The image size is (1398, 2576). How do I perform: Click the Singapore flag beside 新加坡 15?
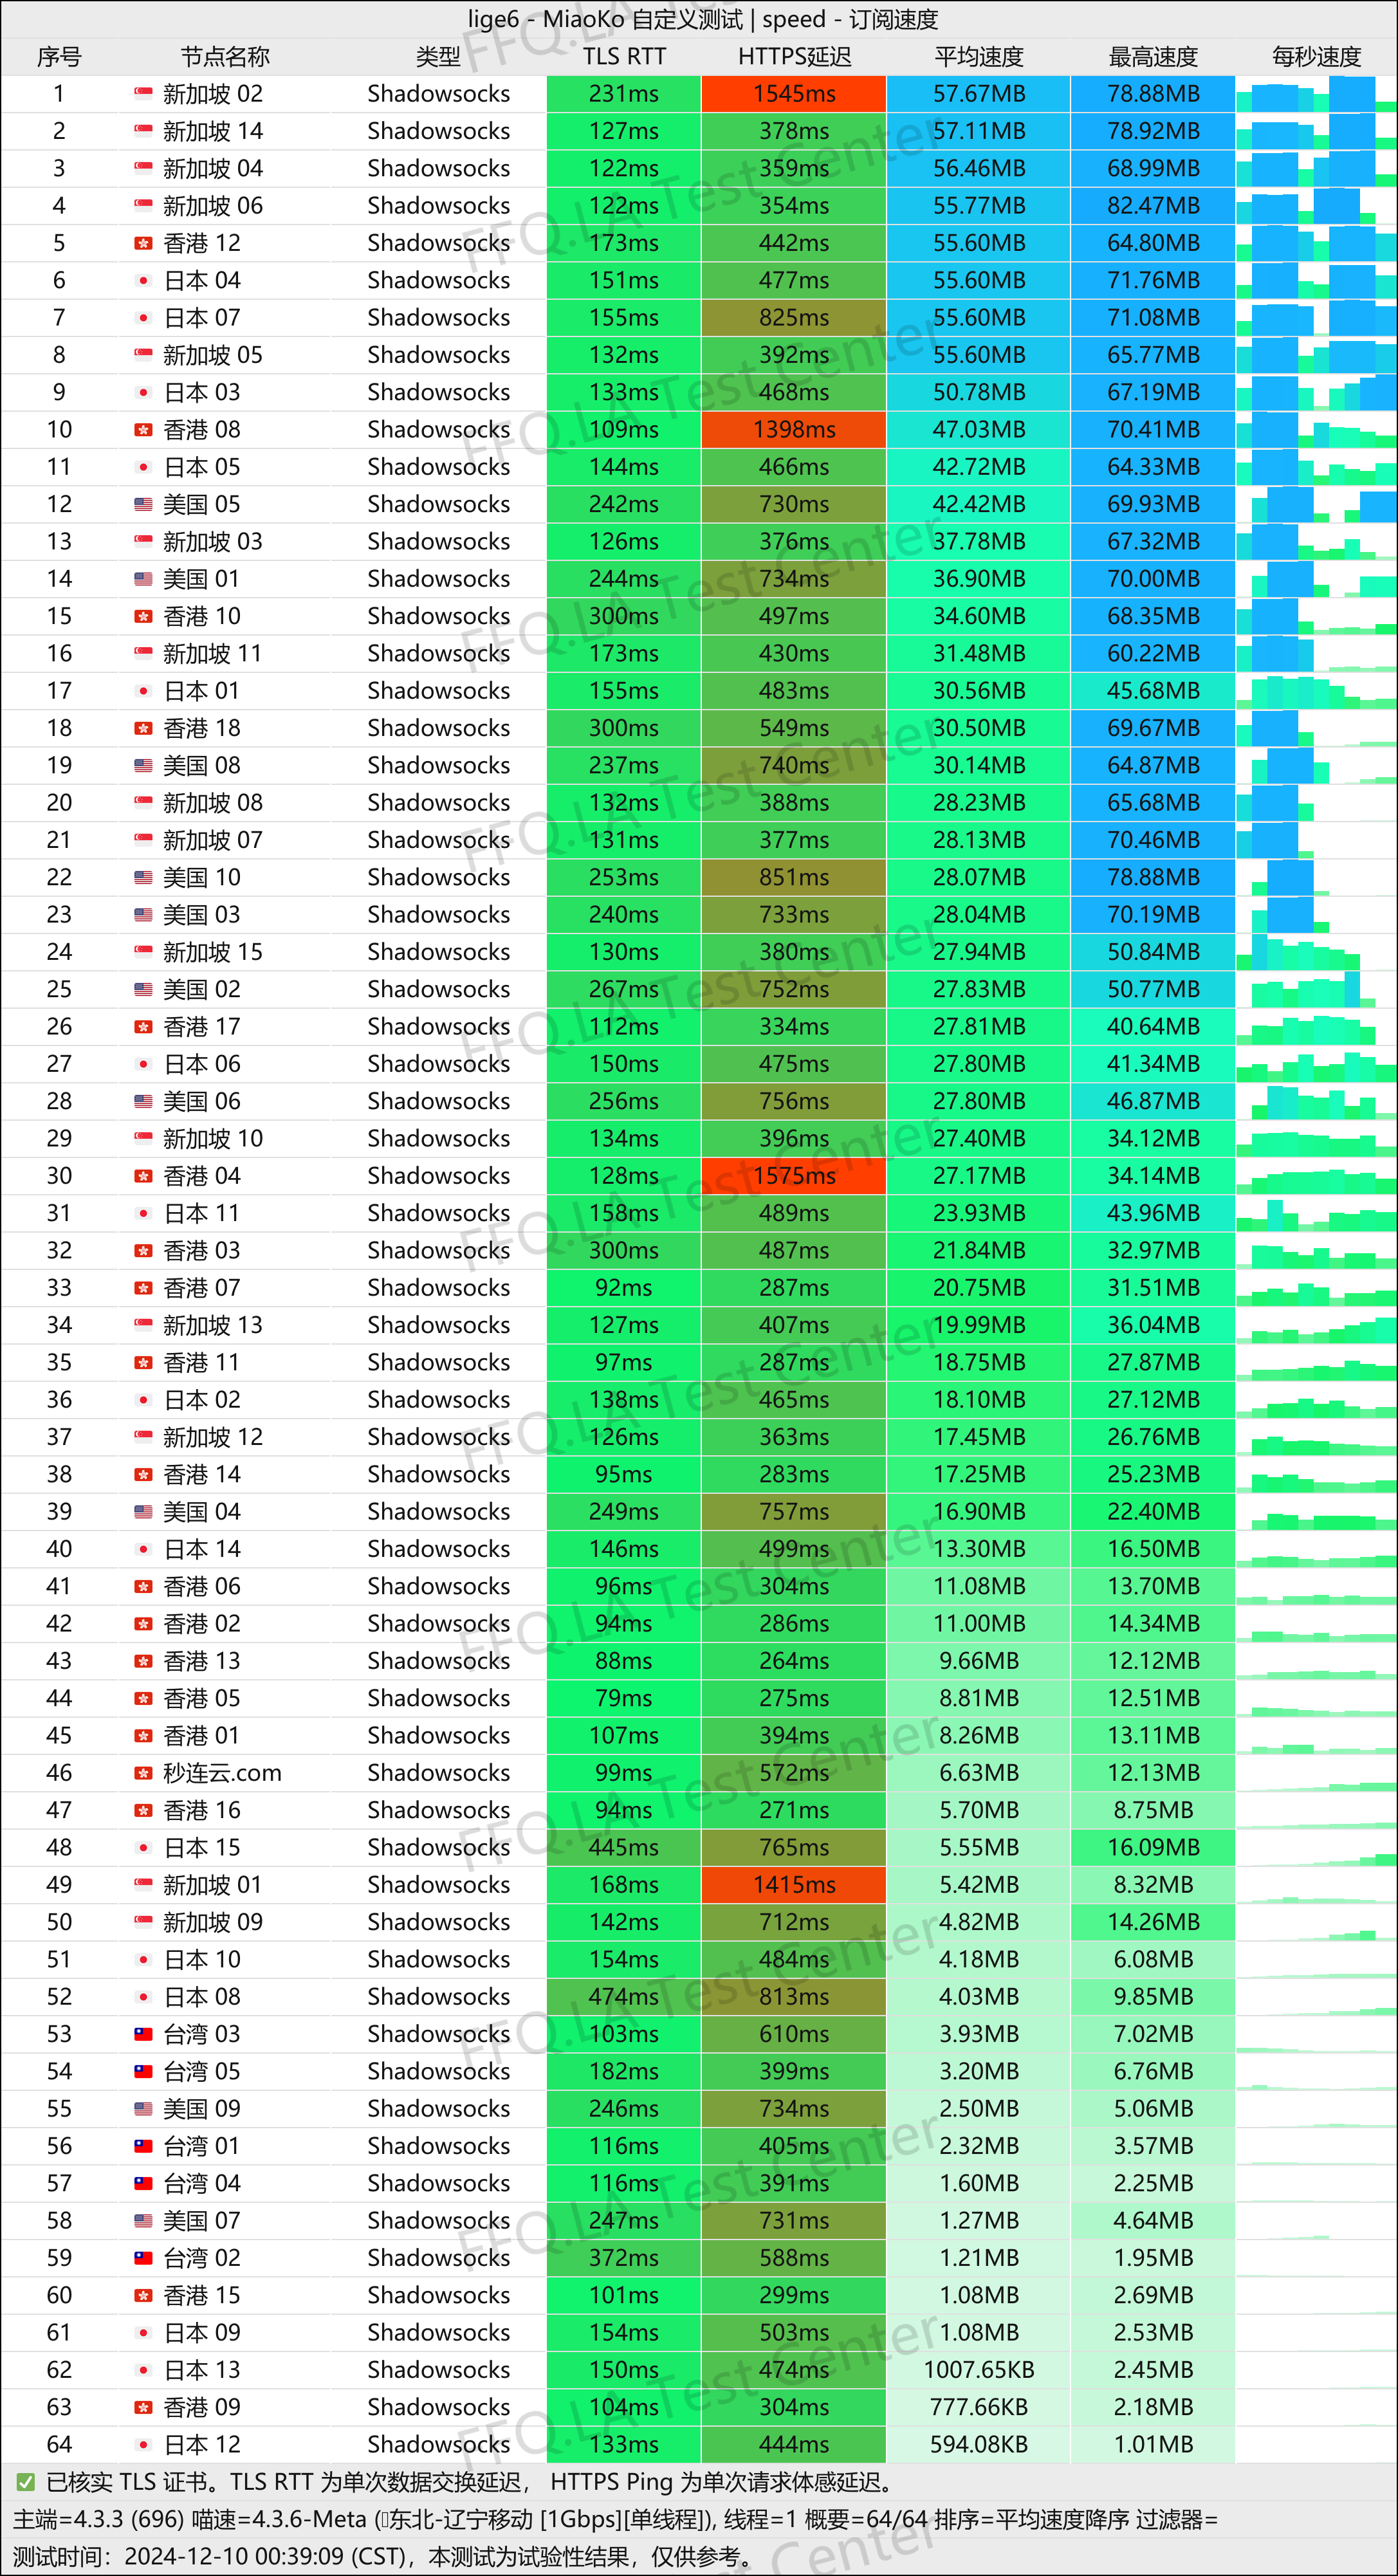click(143, 952)
